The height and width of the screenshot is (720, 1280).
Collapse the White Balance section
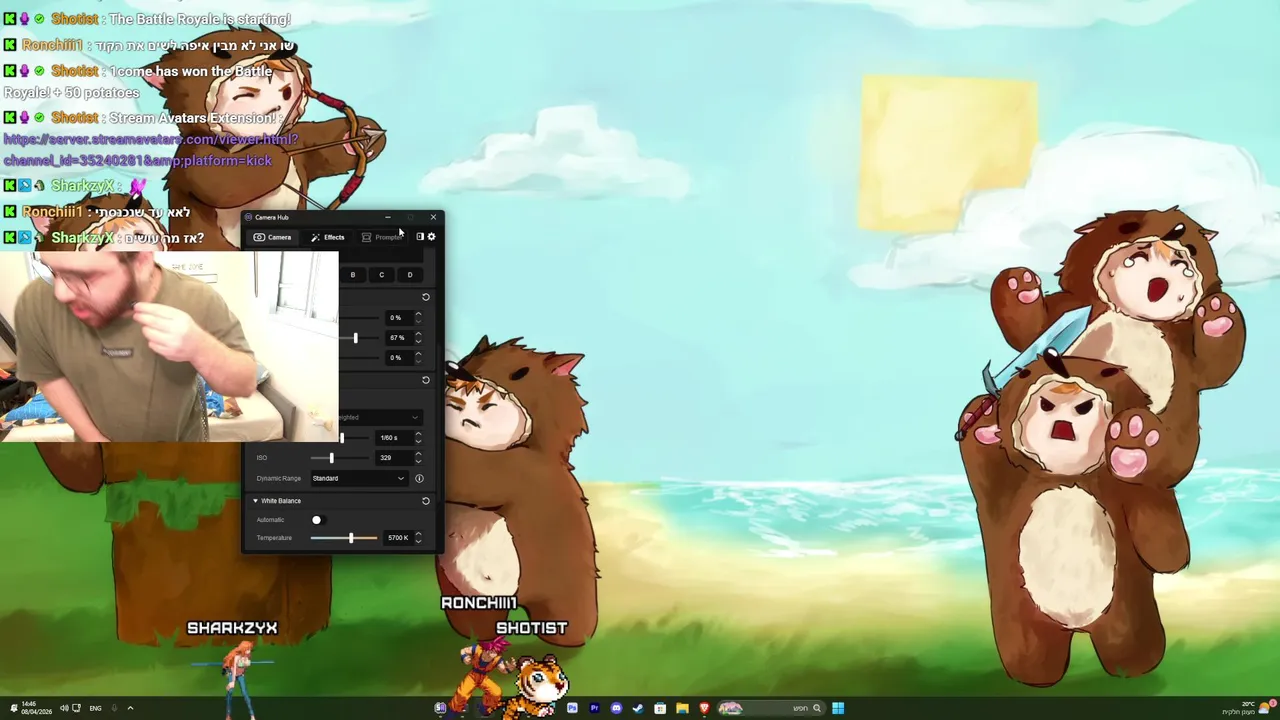tap(255, 501)
